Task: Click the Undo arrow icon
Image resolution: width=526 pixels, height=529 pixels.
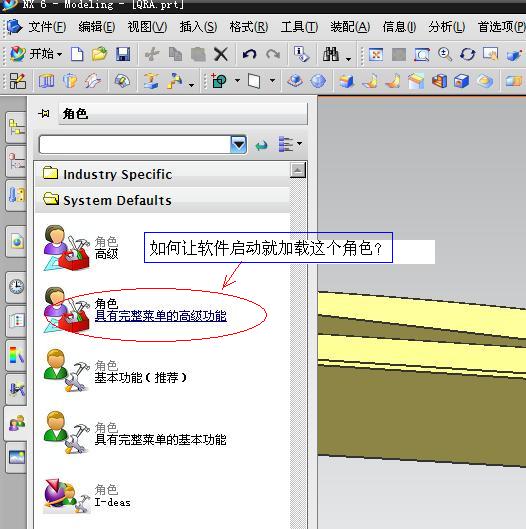Action: pos(250,54)
